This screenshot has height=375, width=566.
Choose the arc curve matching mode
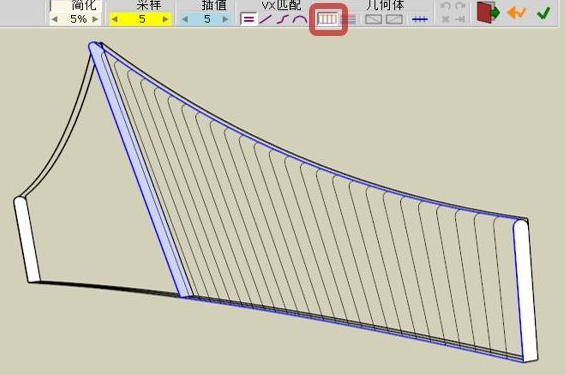(x=300, y=19)
